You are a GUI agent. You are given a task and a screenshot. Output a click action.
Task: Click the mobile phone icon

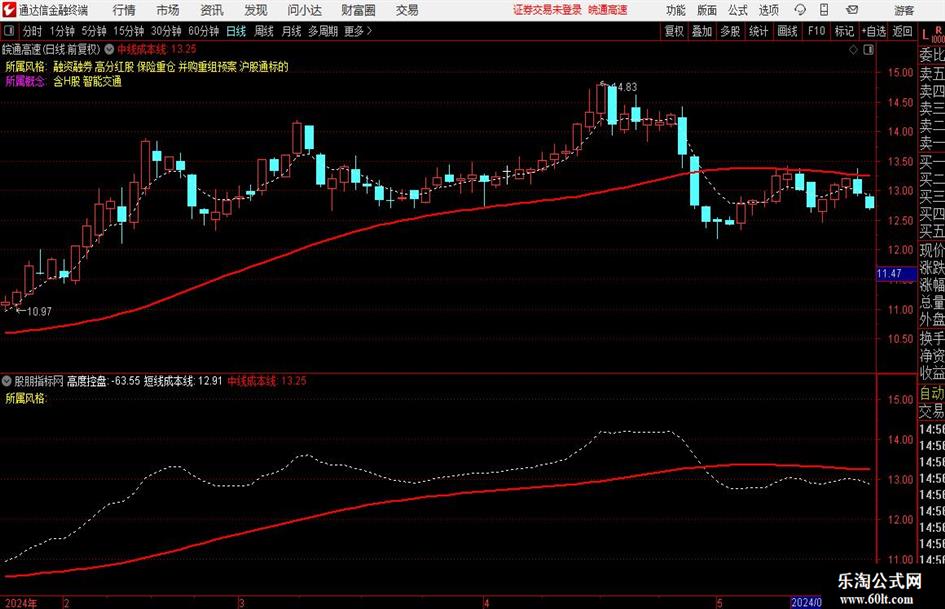click(x=824, y=10)
